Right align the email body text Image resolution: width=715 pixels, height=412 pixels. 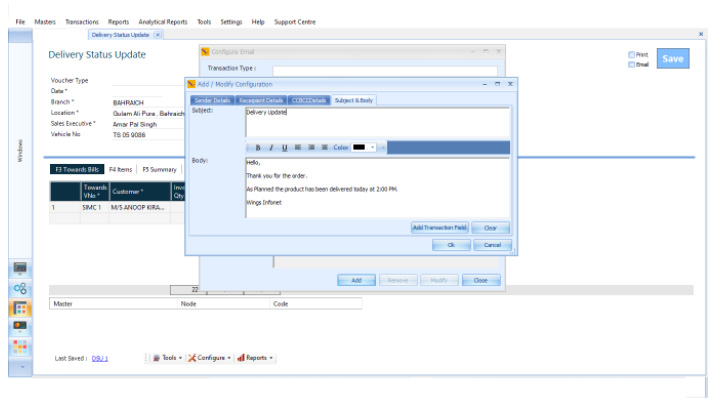[x=324, y=147]
